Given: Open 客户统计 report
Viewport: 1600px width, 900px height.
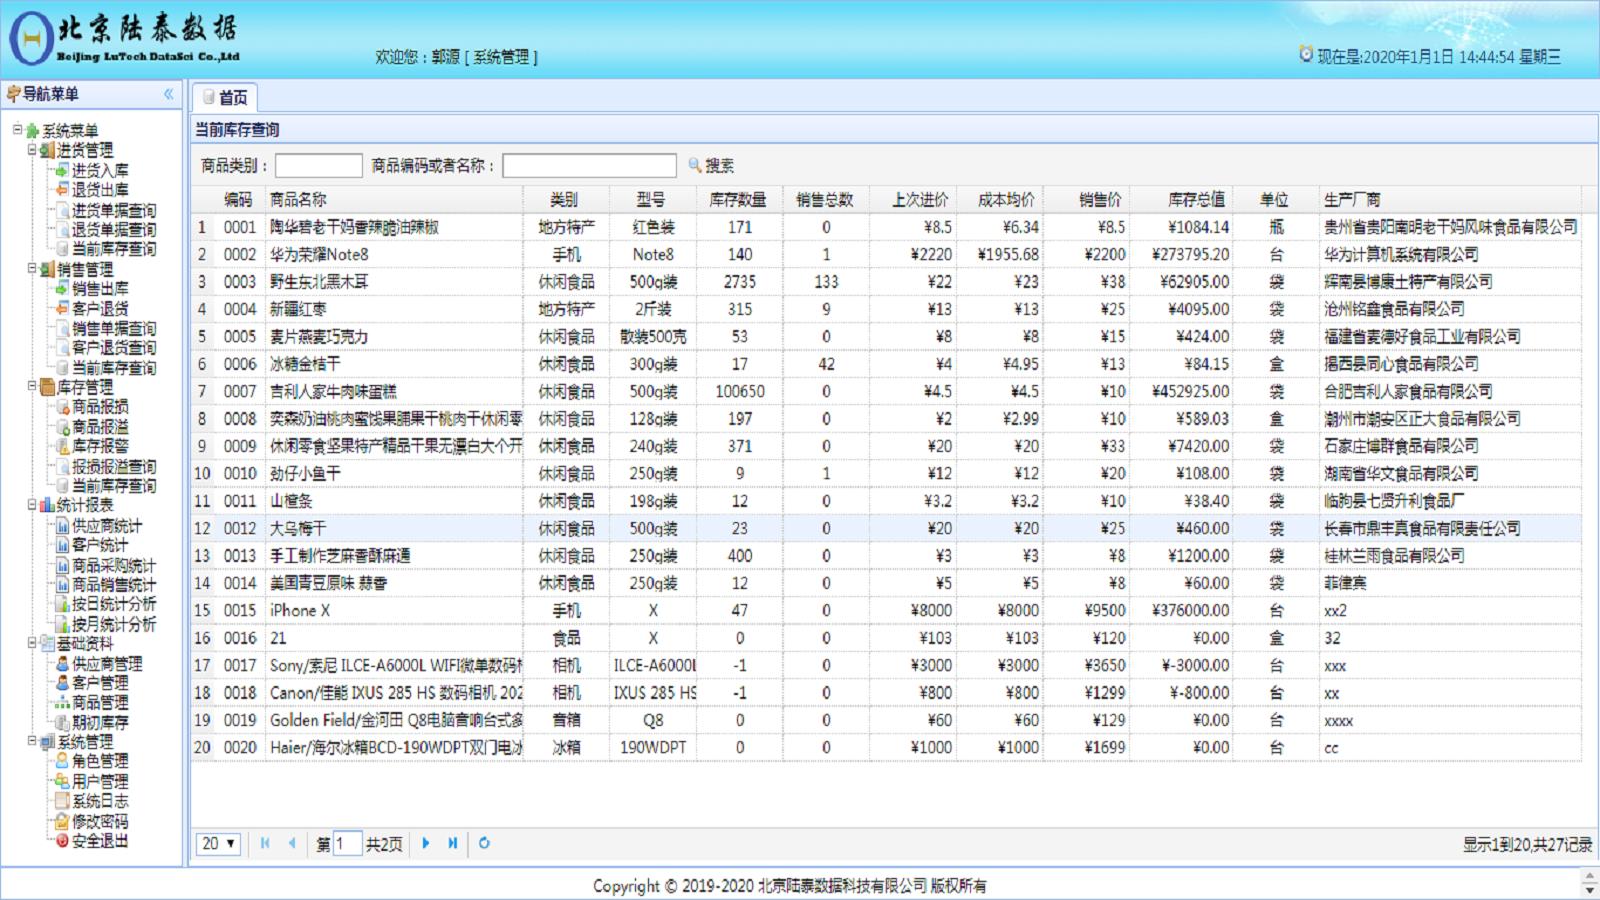Looking at the screenshot, I should click(100, 545).
